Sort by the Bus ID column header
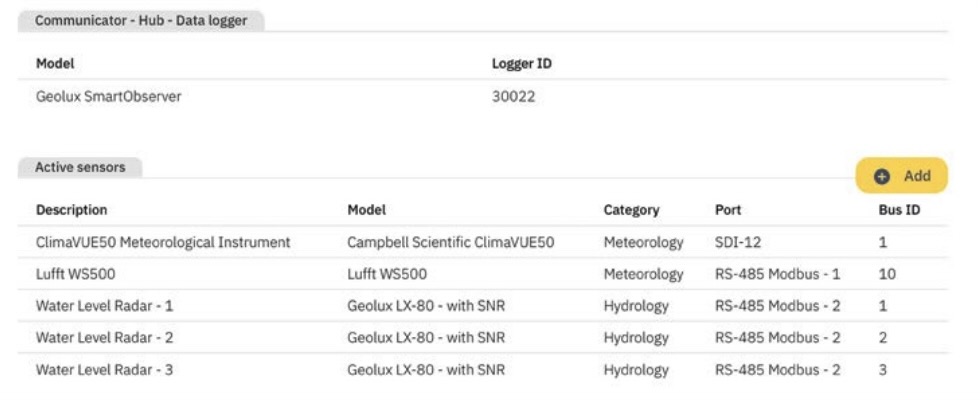 (x=892, y=210)
